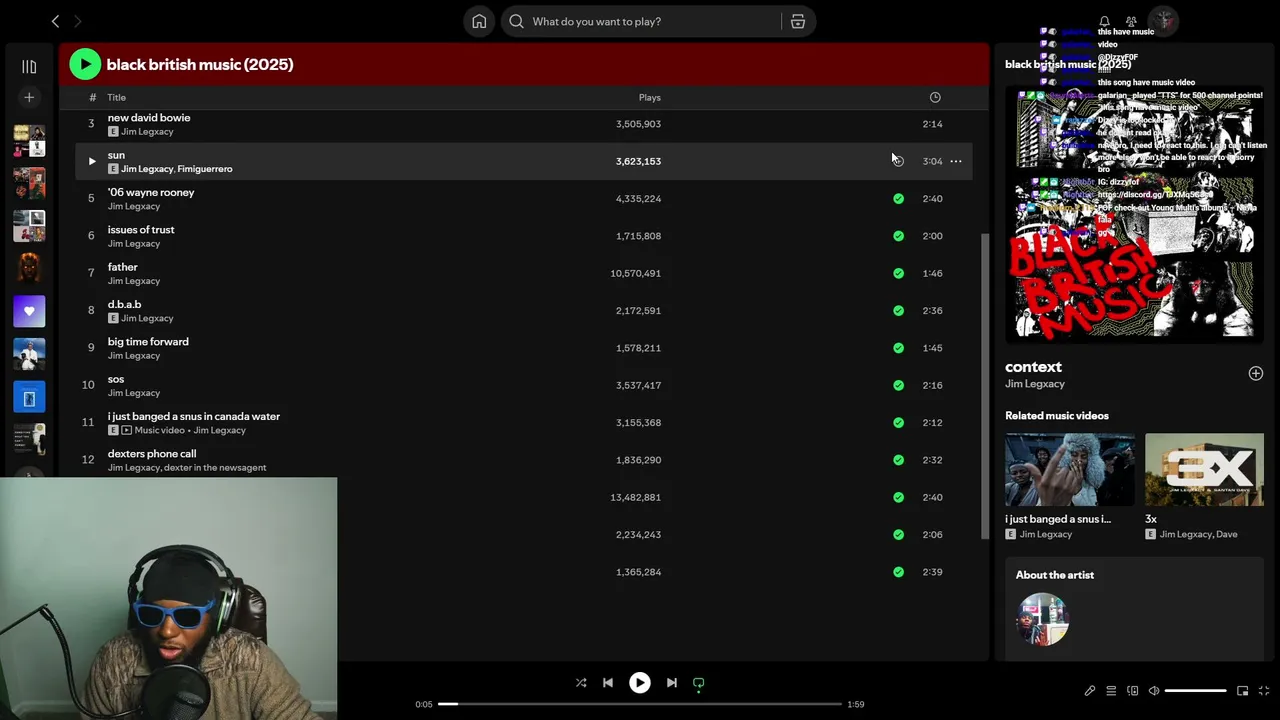The width and height of the screenshot is (1280, 720).
Task: Skip to the next track
Action: pyautogui.click(x=672, y=683)
